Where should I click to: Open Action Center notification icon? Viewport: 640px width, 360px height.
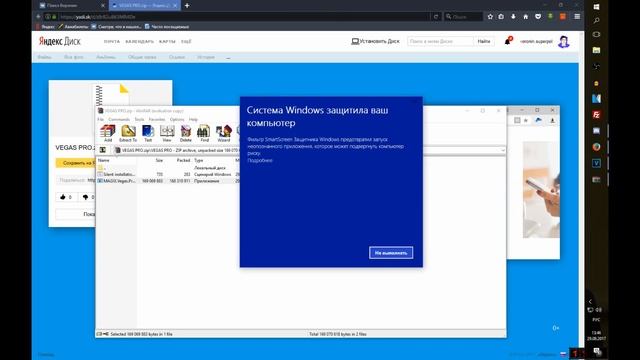click(x=597, y=351)
